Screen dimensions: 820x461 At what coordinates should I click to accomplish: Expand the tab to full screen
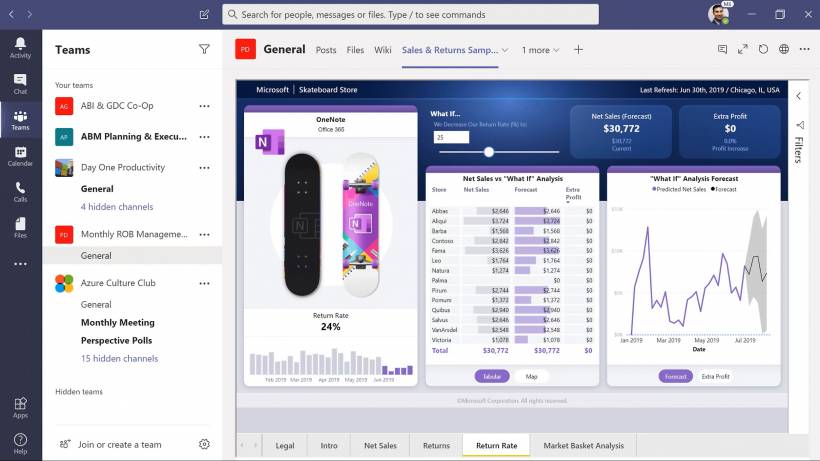click(742, 49)
